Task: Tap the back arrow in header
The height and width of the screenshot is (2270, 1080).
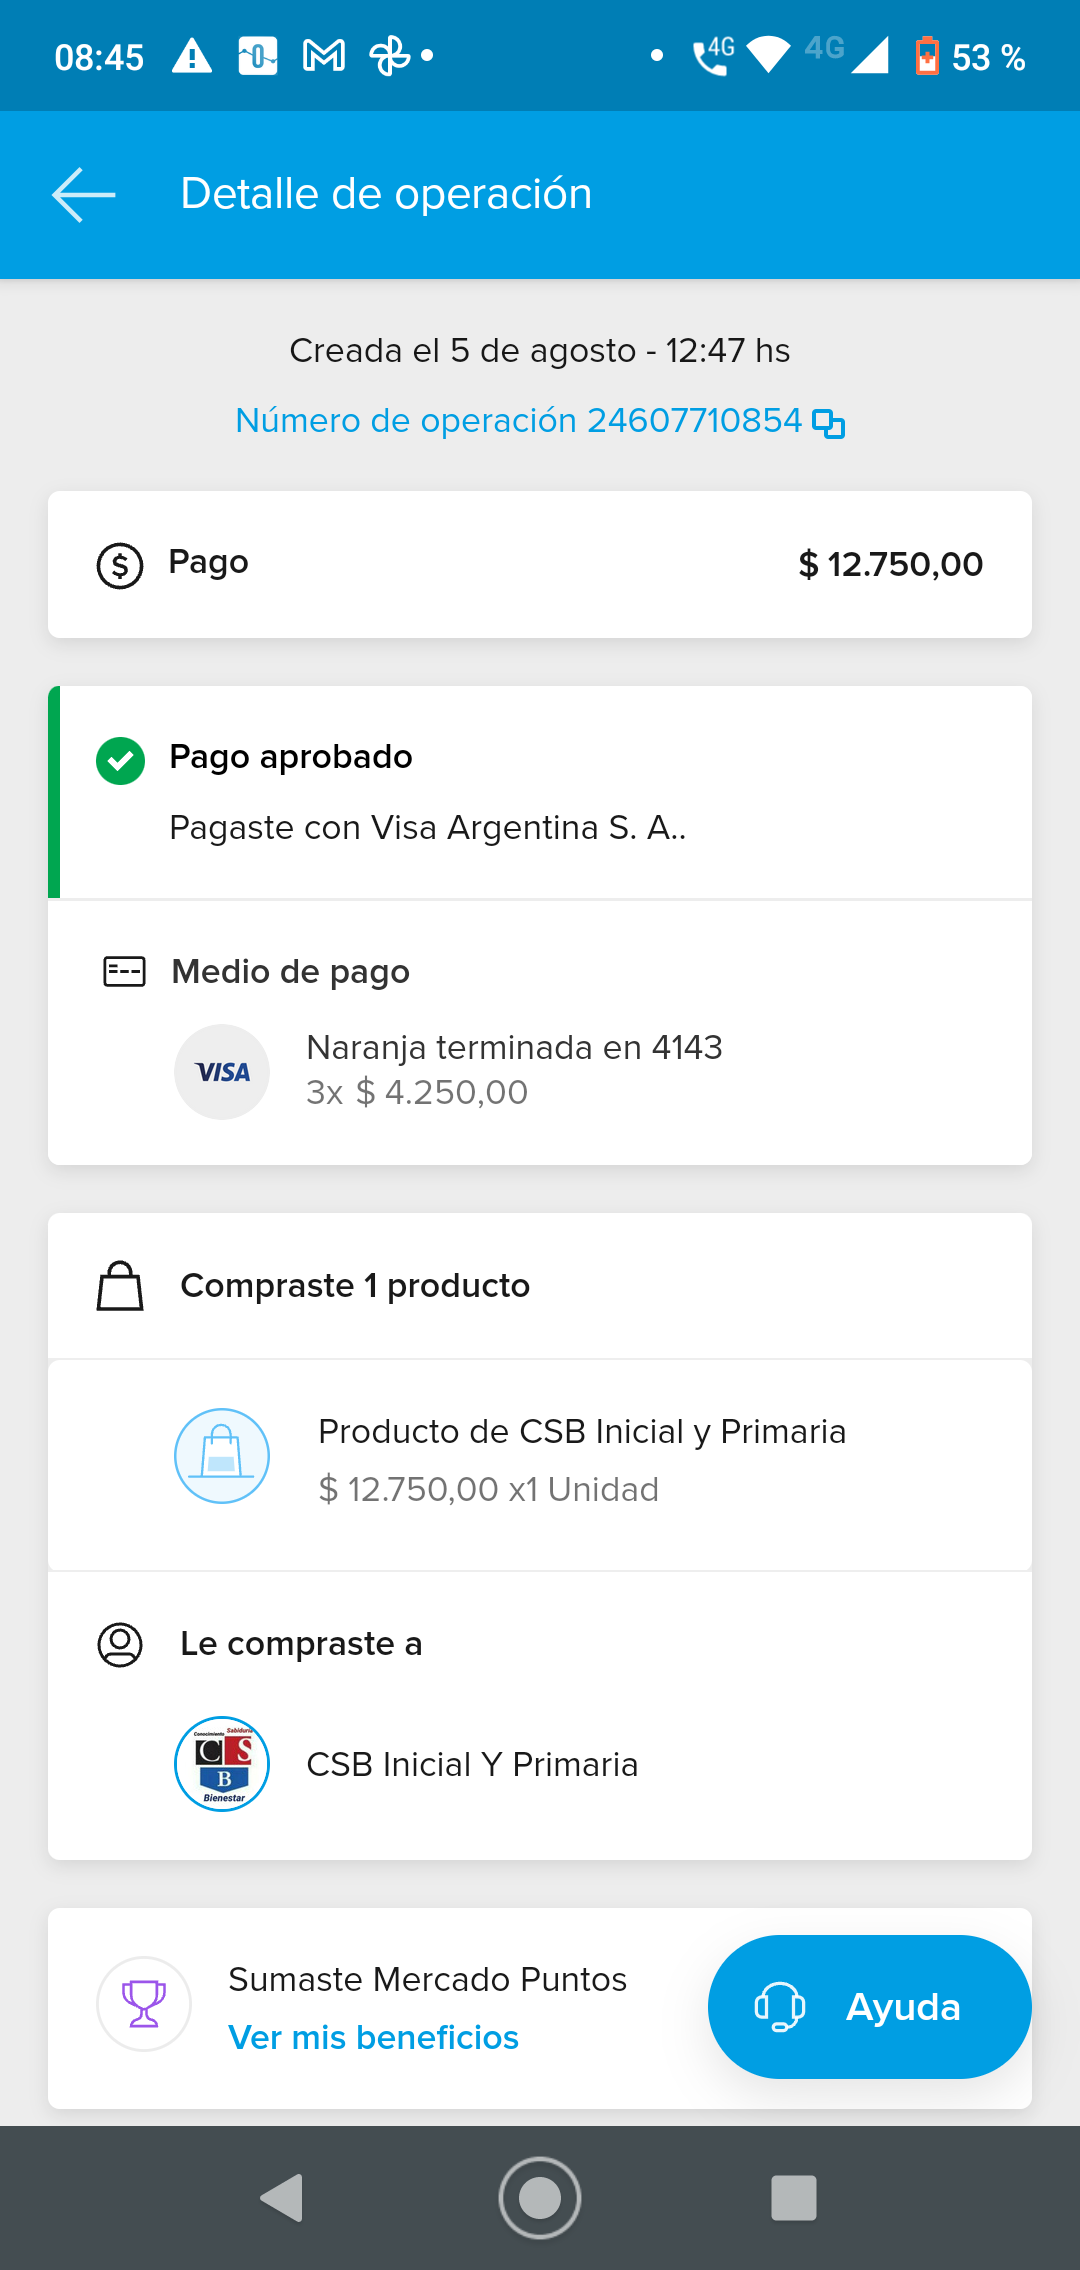Action: tap(84, 194)
